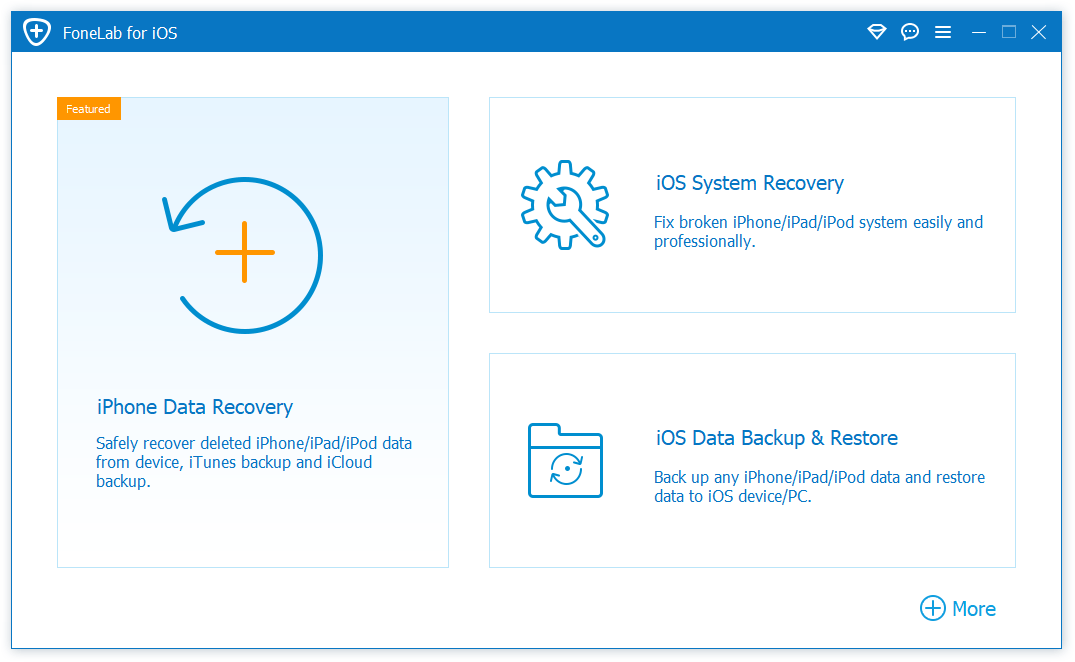The width and height of the screenshot is (1075, 662).
Task: Click the FoneLab for iOS window title
Action: pos(120,33)
